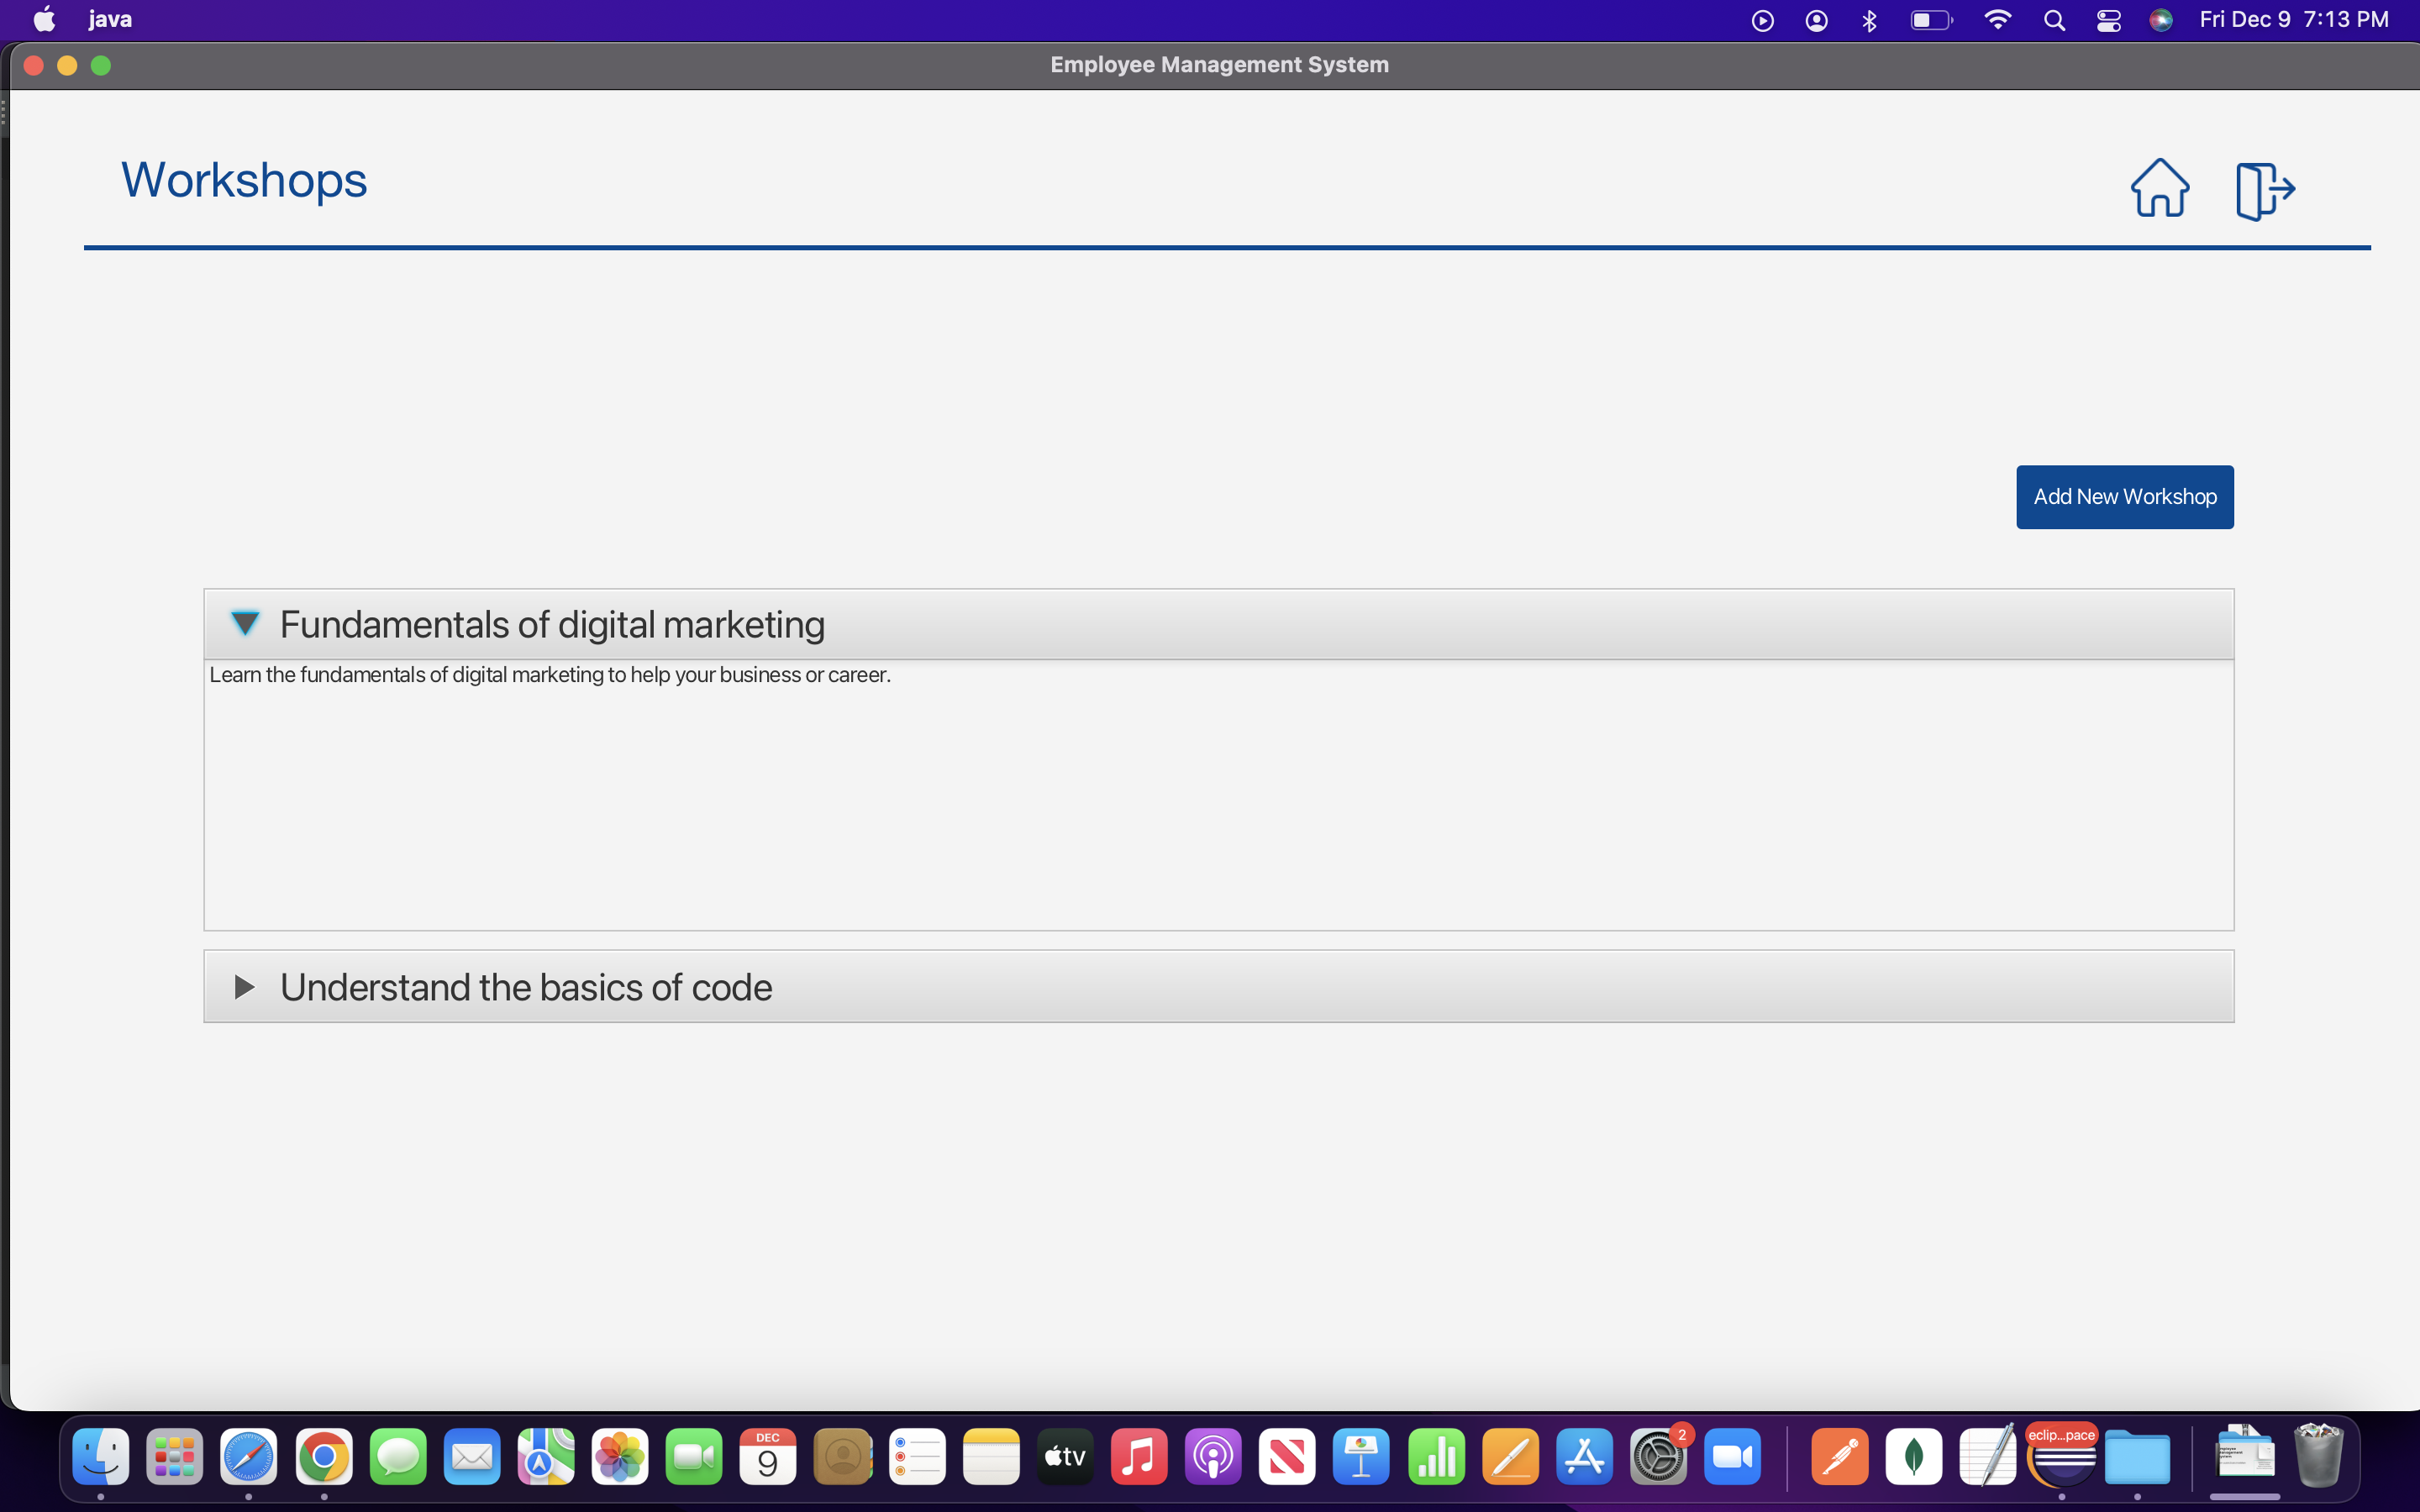Click the Wi-Fi status icon
The image size is (2420, 1512).
point(1997,20)
